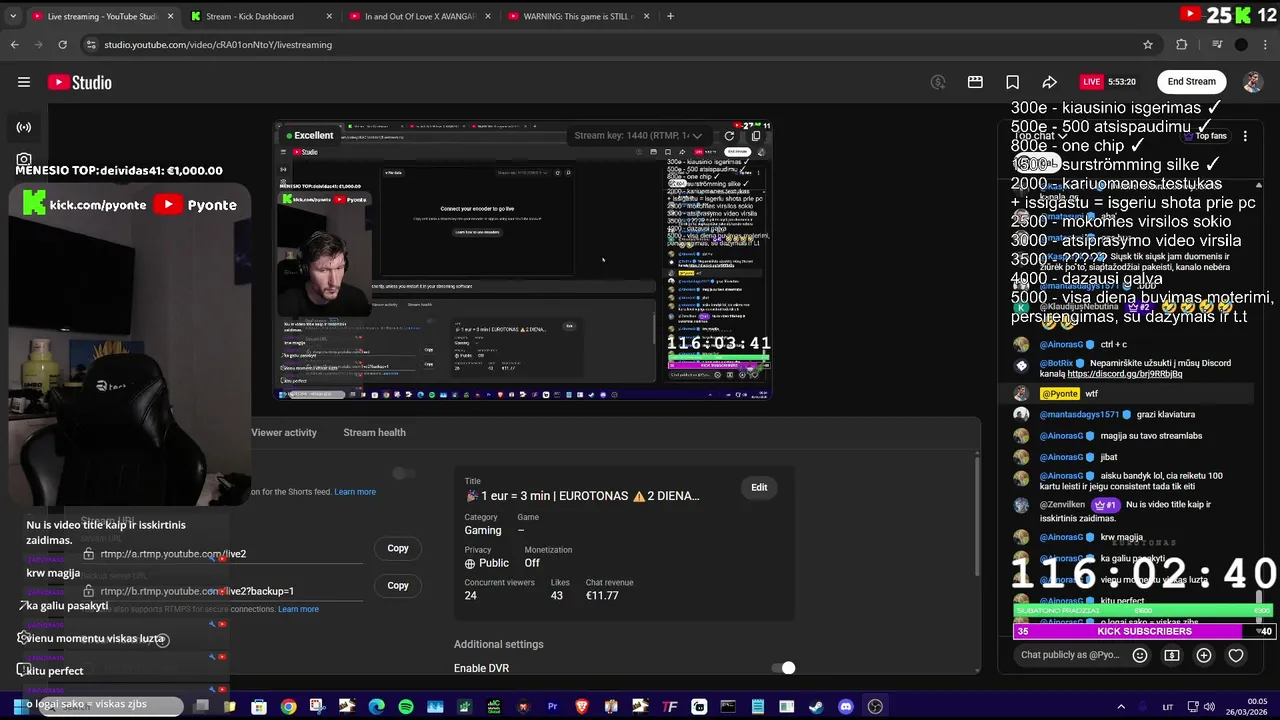Image resolution: width=1280 pixels, height=720 pixels.
Task: Click the red LIVE indicator badge
Action: point(1091,82)
